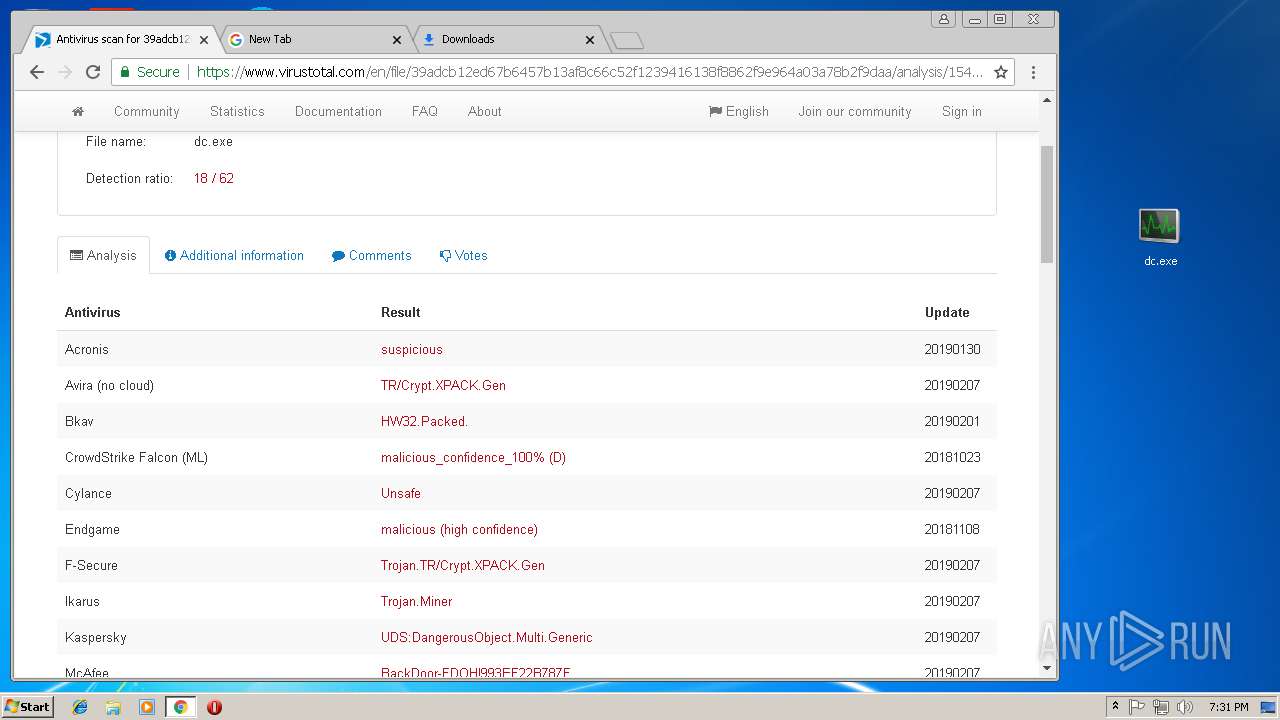The width and height of the screenshot is (1280, 720).
Task: Open Additional information tab
Action: (x=234, y=256)
